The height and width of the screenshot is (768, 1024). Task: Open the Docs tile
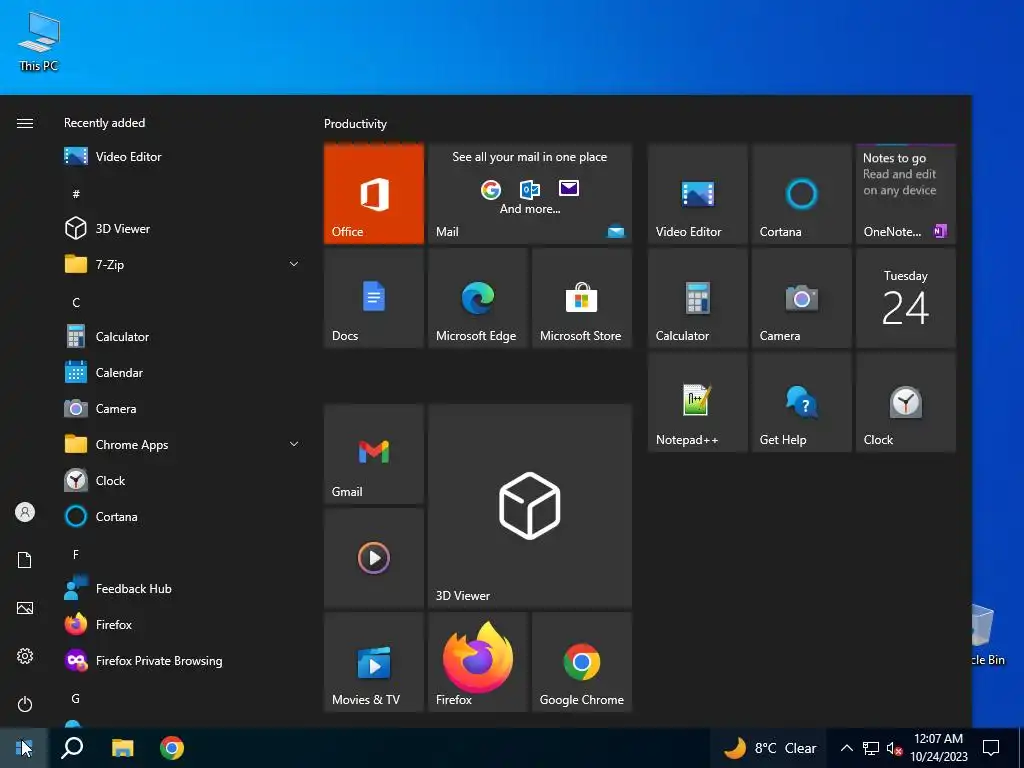click(x=374, y=298)
